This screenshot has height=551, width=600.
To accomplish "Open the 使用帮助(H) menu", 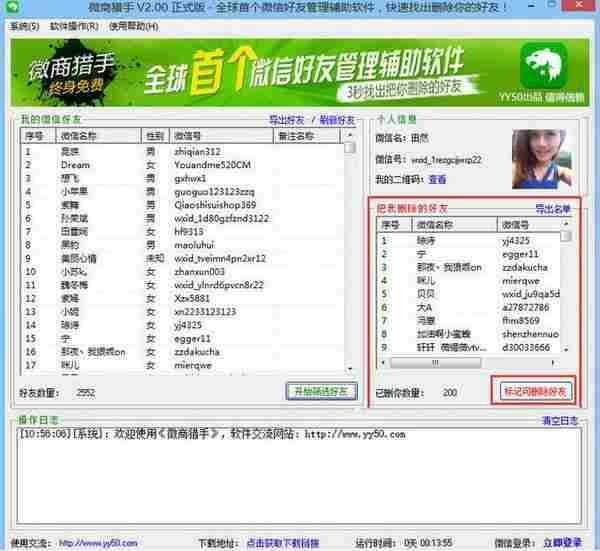I will pyautogui.click(x=126, y=25).
